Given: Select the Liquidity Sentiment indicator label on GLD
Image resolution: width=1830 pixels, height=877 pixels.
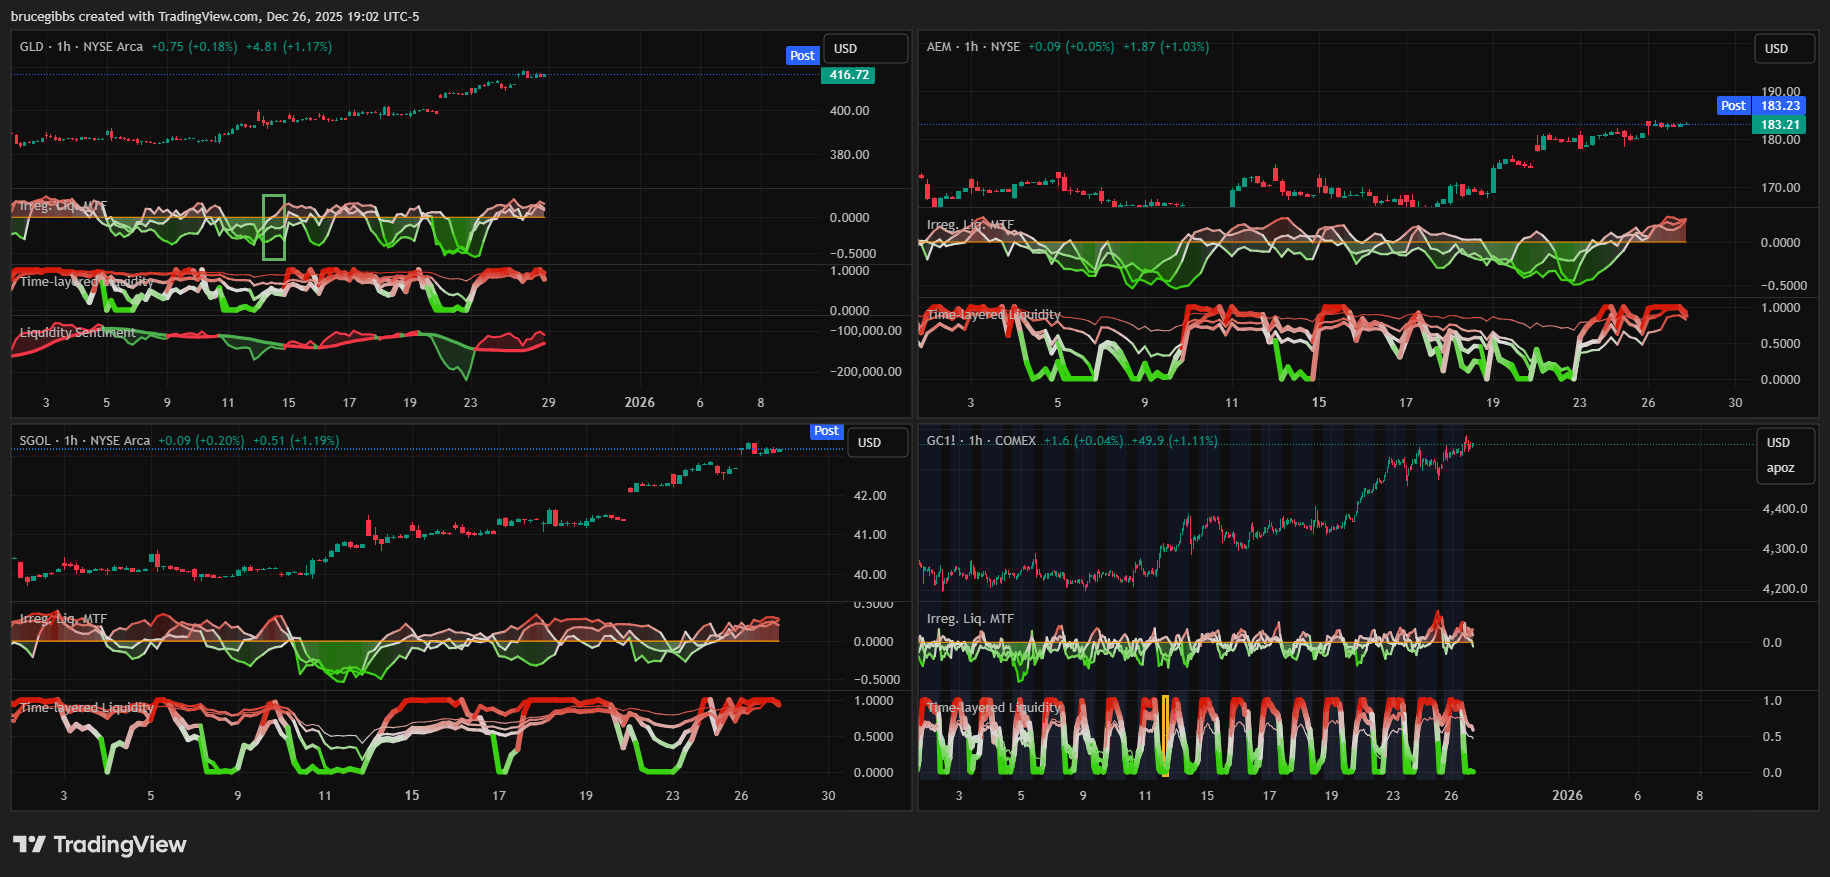Looking at the screenshot, I should tap(77, 333).
